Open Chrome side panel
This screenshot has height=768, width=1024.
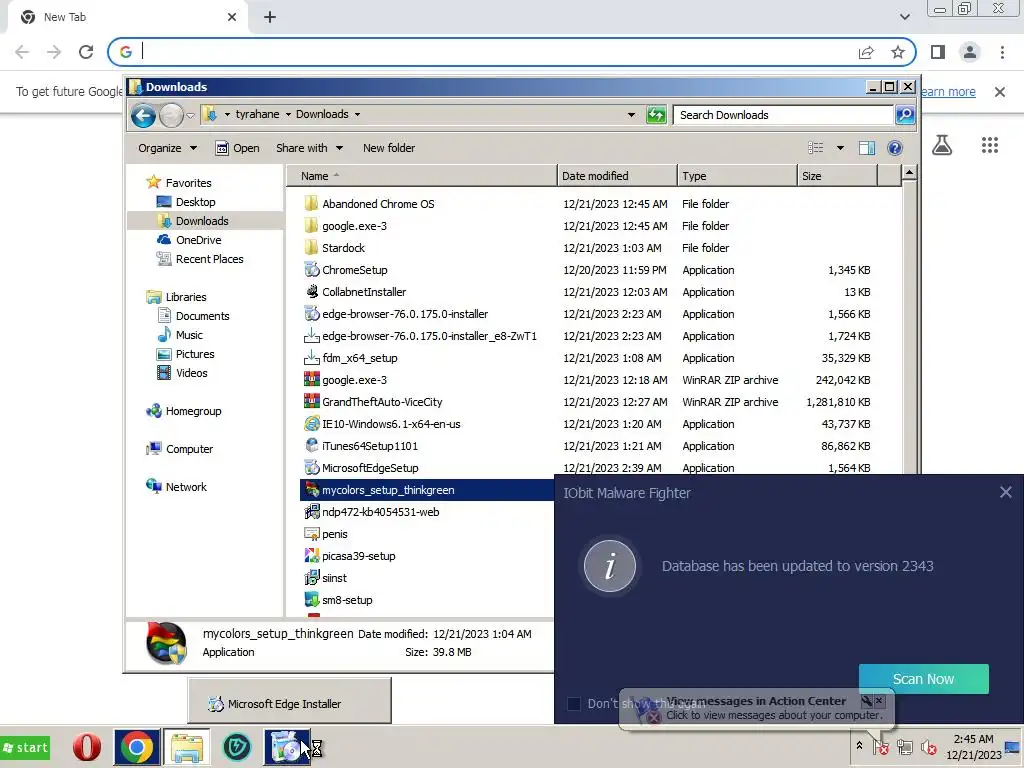point(938,52)
